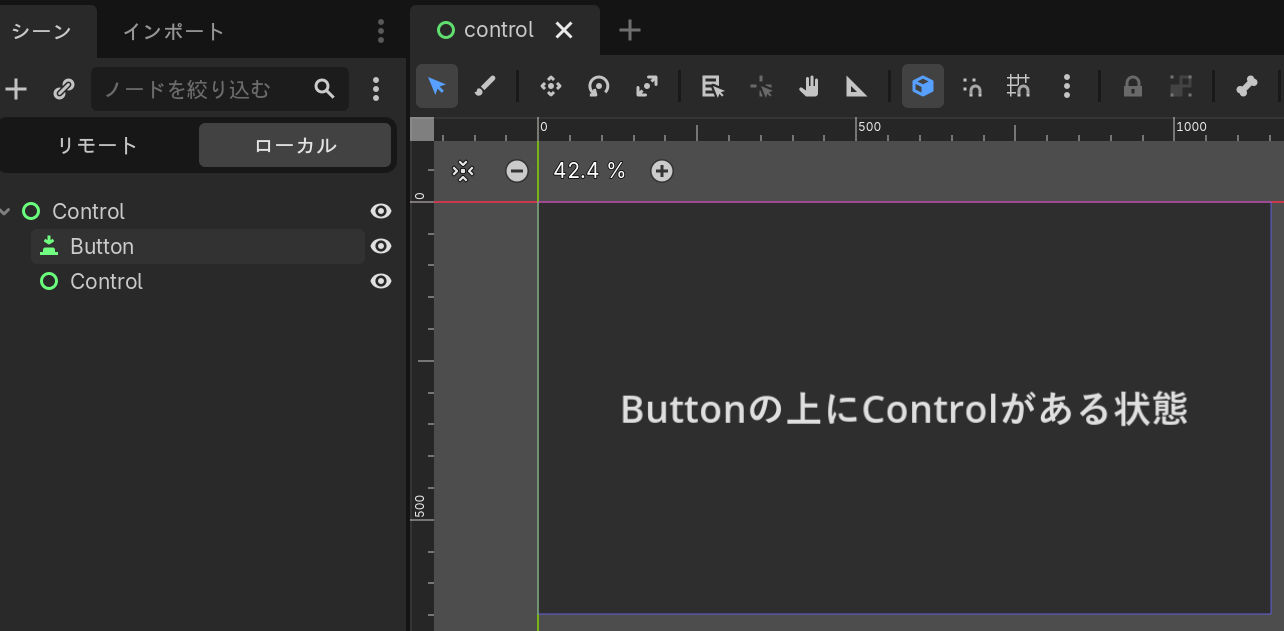Click the Button node's green icon
This screenshot has width=1284, height=631.
tap(48, 246)
